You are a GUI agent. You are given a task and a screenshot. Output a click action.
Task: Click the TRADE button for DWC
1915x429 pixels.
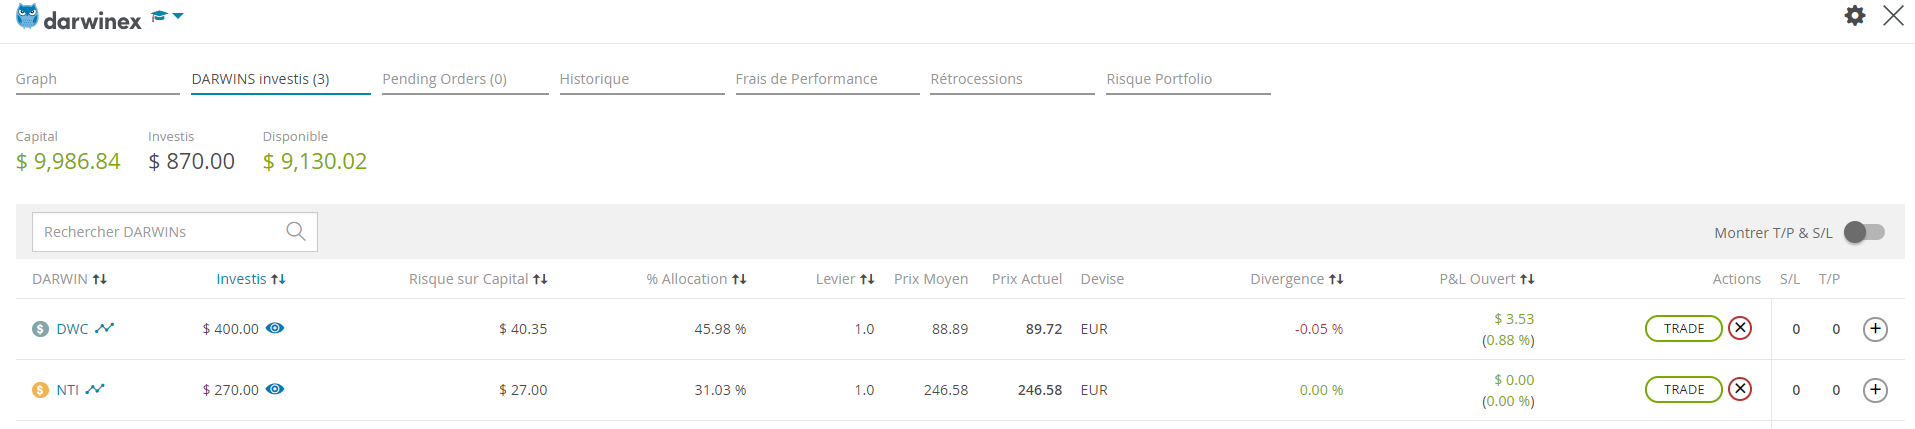[x=1684, y=328]
